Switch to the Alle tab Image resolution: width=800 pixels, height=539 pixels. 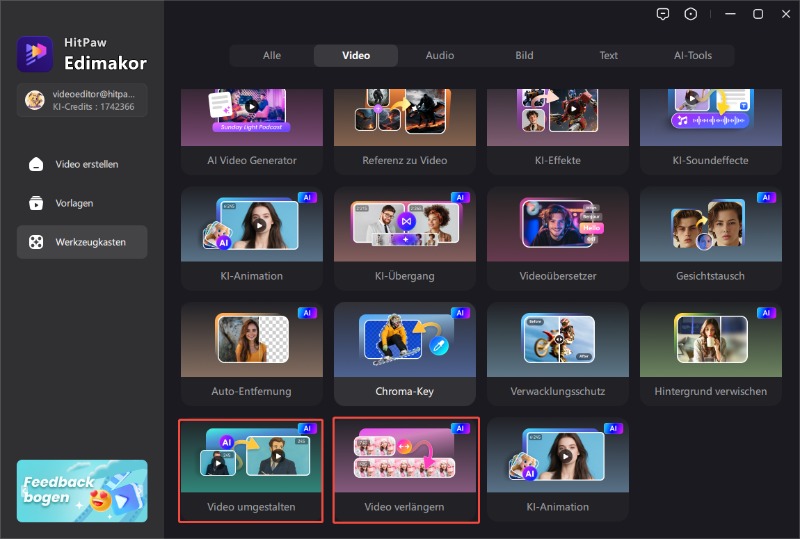pyautogui.click(x=272, y=56)
